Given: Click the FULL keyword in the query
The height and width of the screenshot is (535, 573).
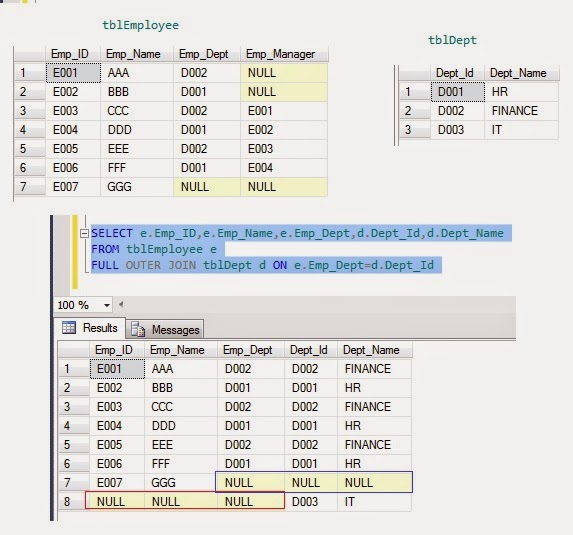Looking at the screenshot, I should pyautogui.click(x=105, y=265).
